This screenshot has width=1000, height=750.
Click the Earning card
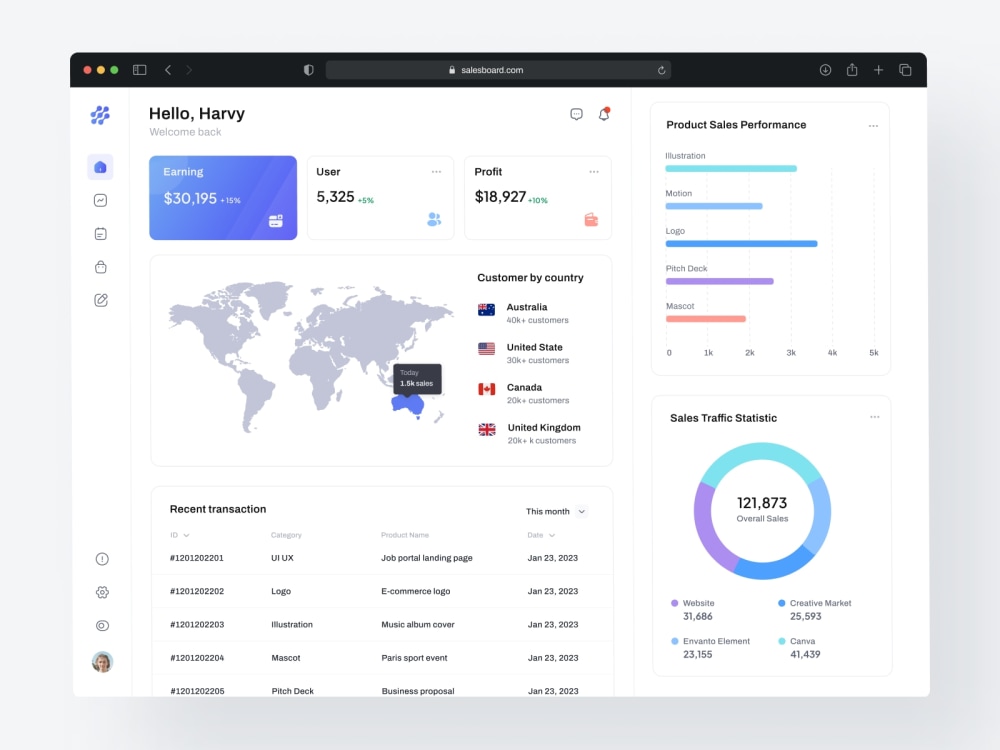(x=223, y=198)
